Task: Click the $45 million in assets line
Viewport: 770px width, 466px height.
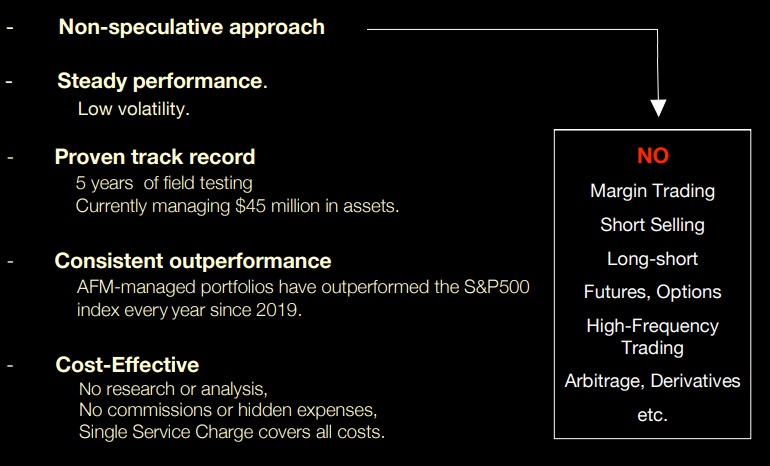Action: 237,206
